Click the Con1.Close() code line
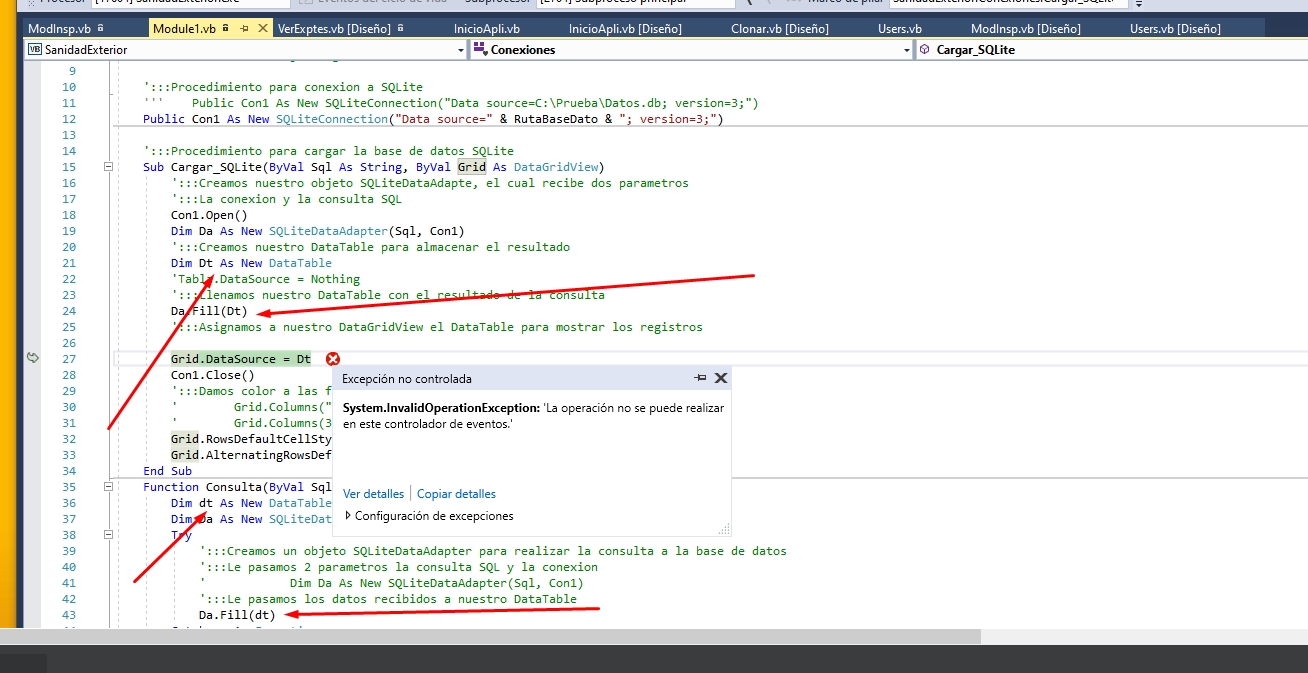The width and height of the screenshot is (1308, 673). point(212,375)
